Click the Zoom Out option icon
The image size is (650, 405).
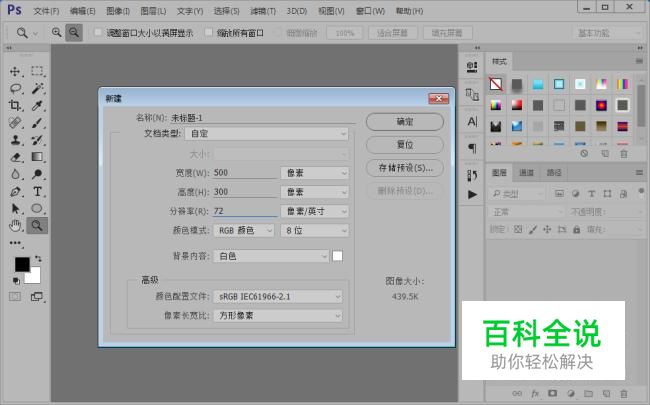tap(74, 32)
